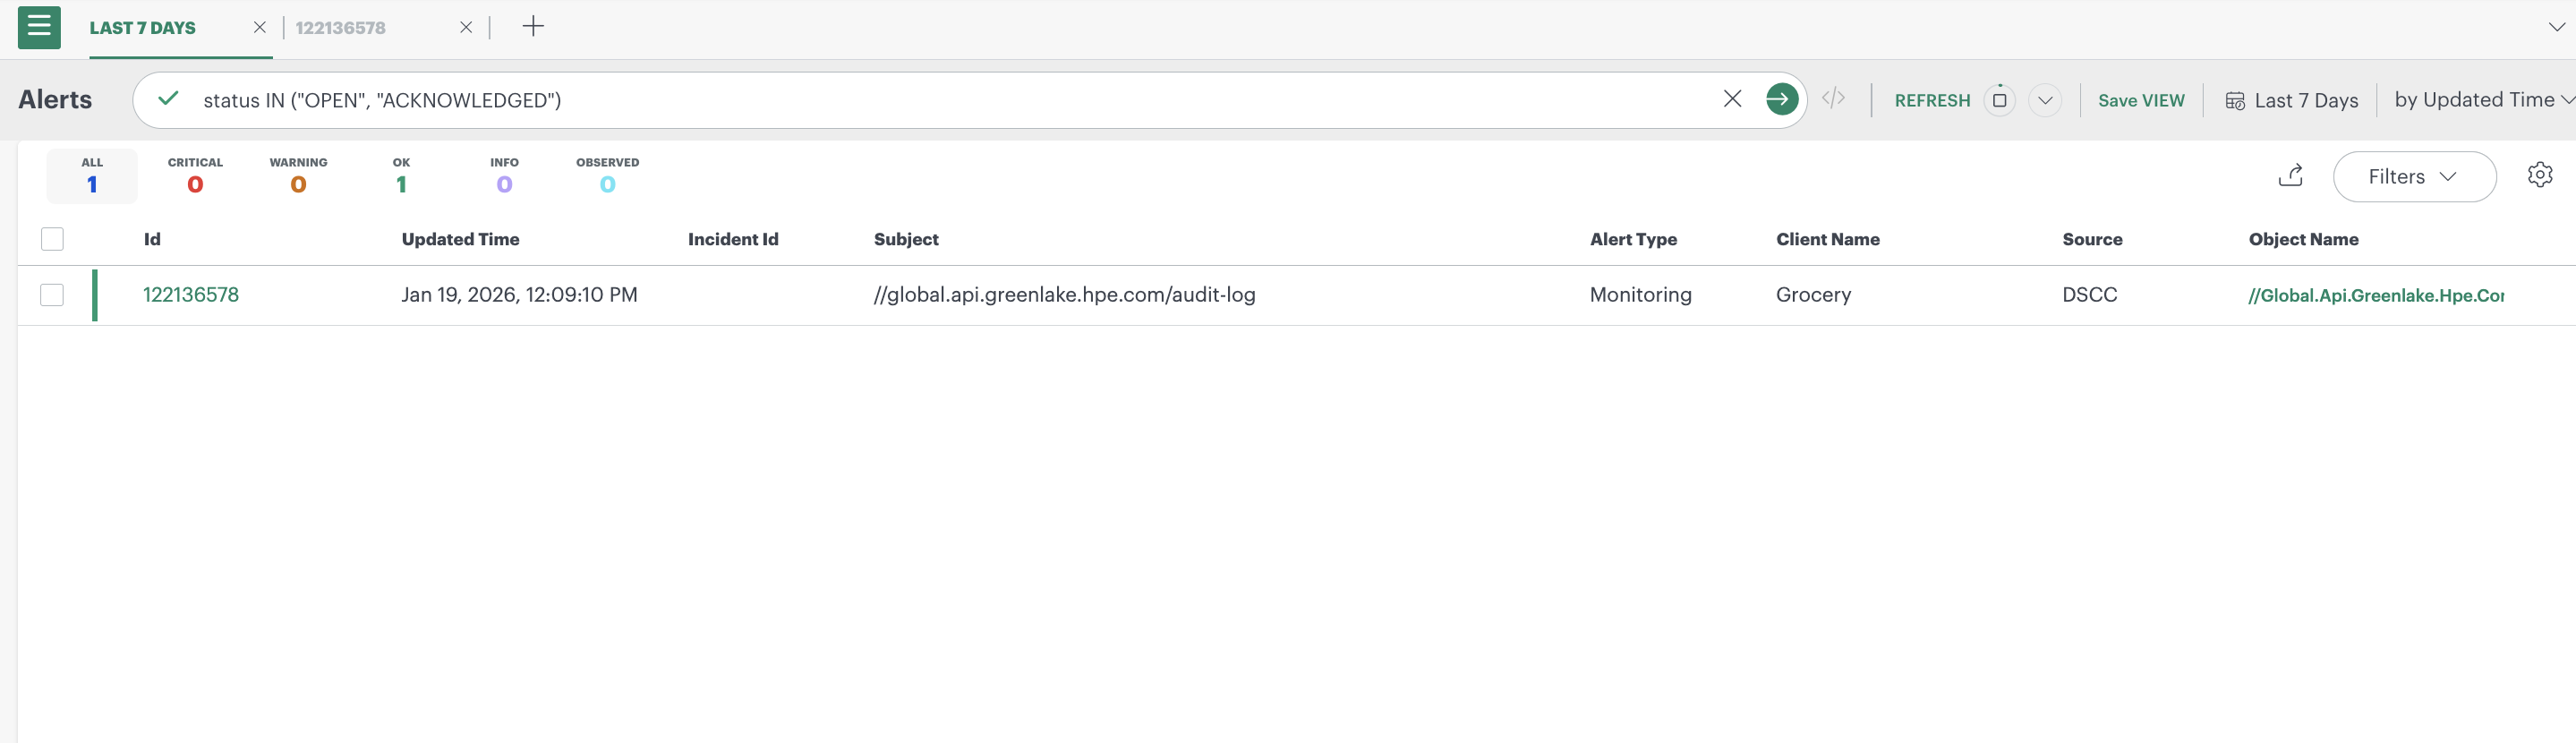
Task: Open the advanced query code editor icon
Action: click(x=1835, y=99)
